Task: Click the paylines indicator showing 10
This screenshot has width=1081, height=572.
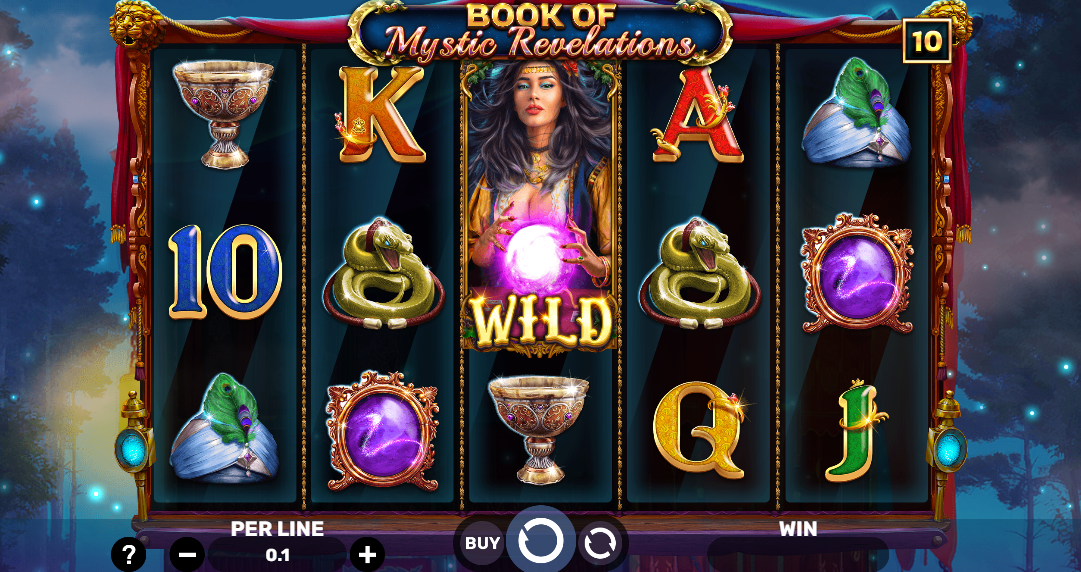Action: [927, 42]
